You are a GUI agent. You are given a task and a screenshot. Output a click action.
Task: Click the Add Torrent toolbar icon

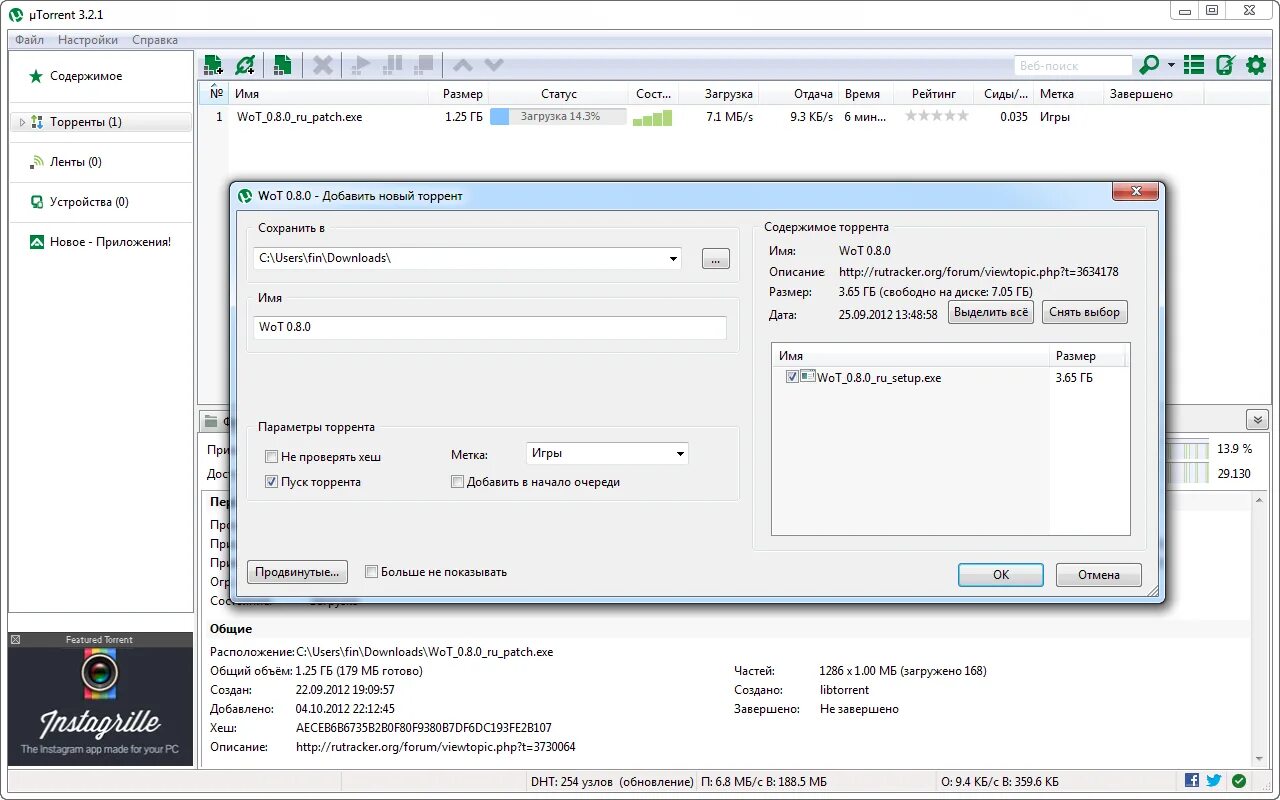tap(213, 66)
